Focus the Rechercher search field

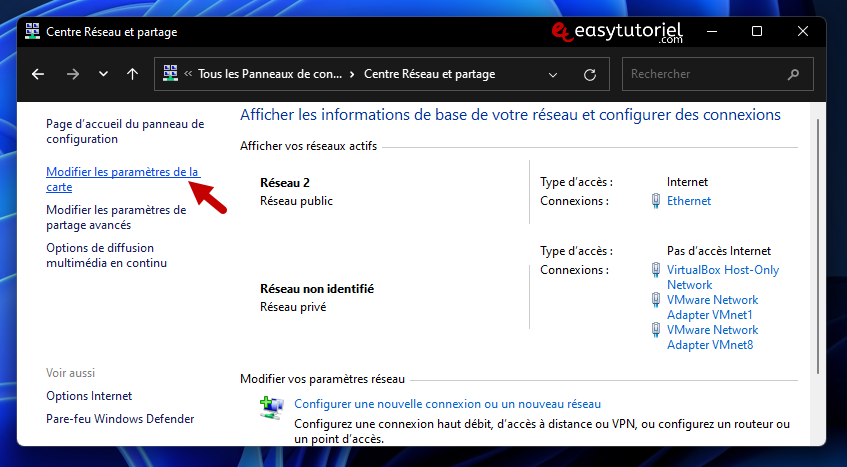click(718, 74)
